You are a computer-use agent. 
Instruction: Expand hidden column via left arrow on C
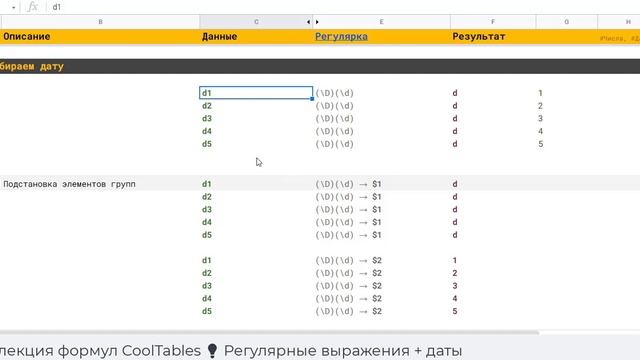click(308, 22)
